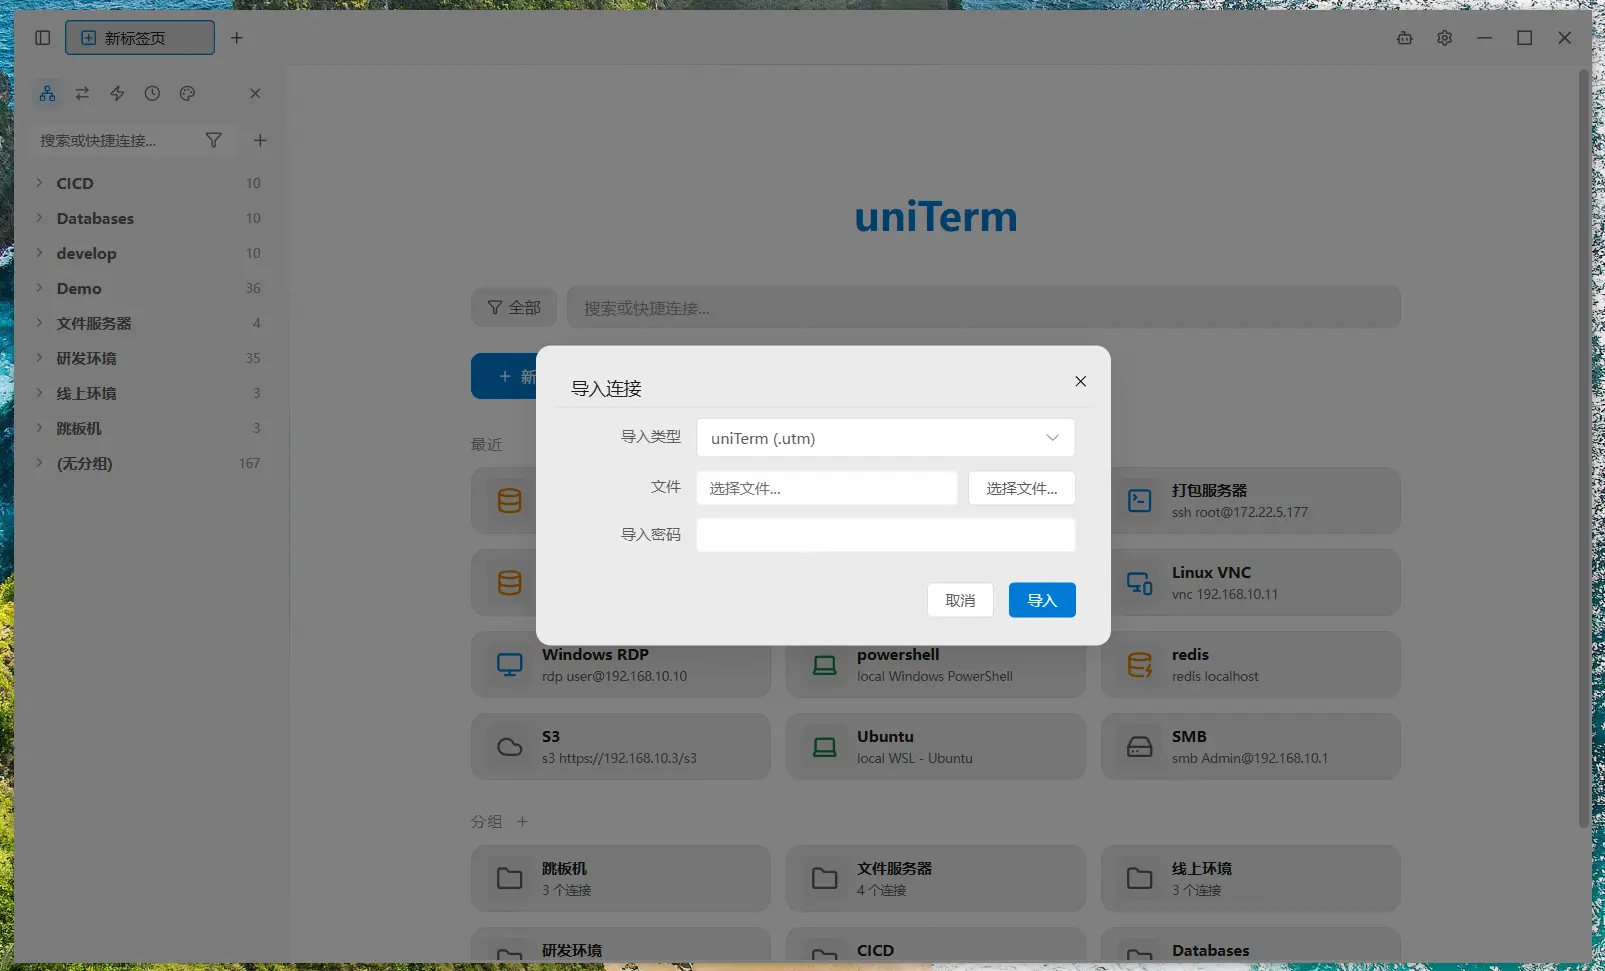Open the 打包服务器 SSH terminal icon

click(1140, 500)
